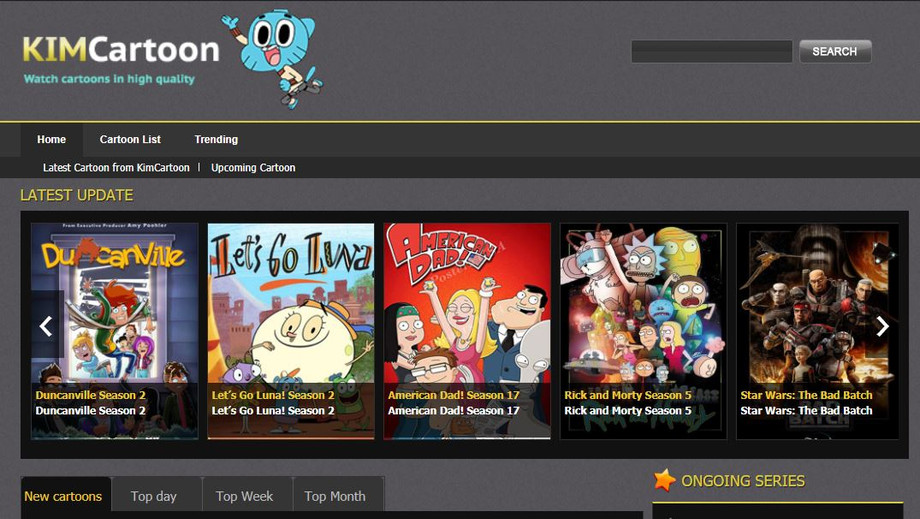The width and height of the screenshot is (920, 519).
Task: Select the New cartoons tab
Action: tap(63, 496)
